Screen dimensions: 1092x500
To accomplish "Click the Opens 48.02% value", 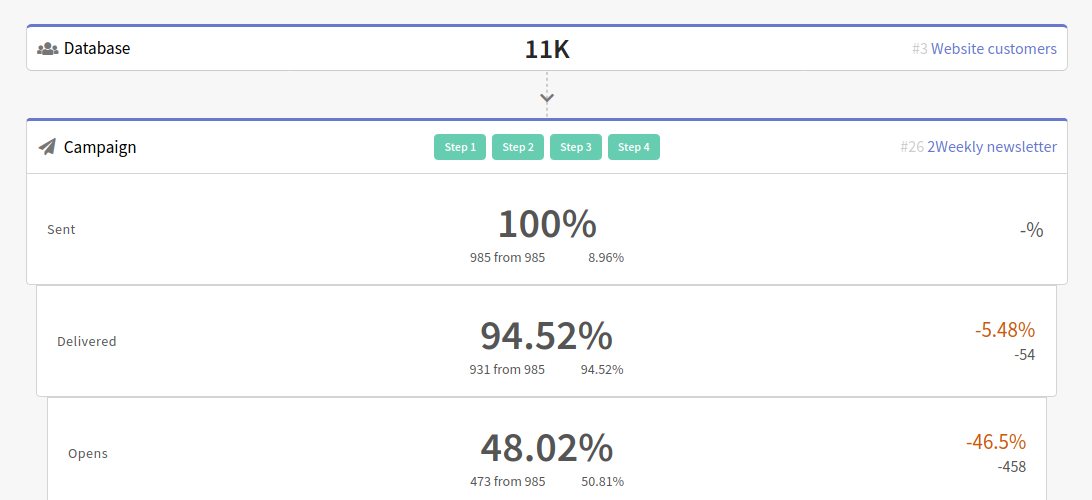I will tap(547, 448).
